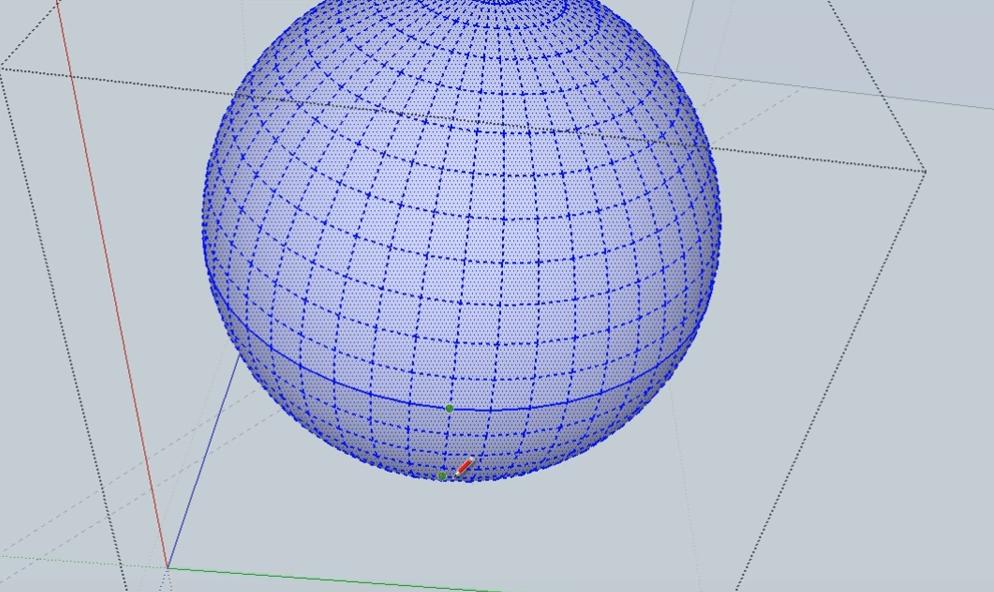The width and height of the screenshot is (994, 592).
Task: Select the top dotted bounding box edge right of the sphere
Action: coord(820,160)
